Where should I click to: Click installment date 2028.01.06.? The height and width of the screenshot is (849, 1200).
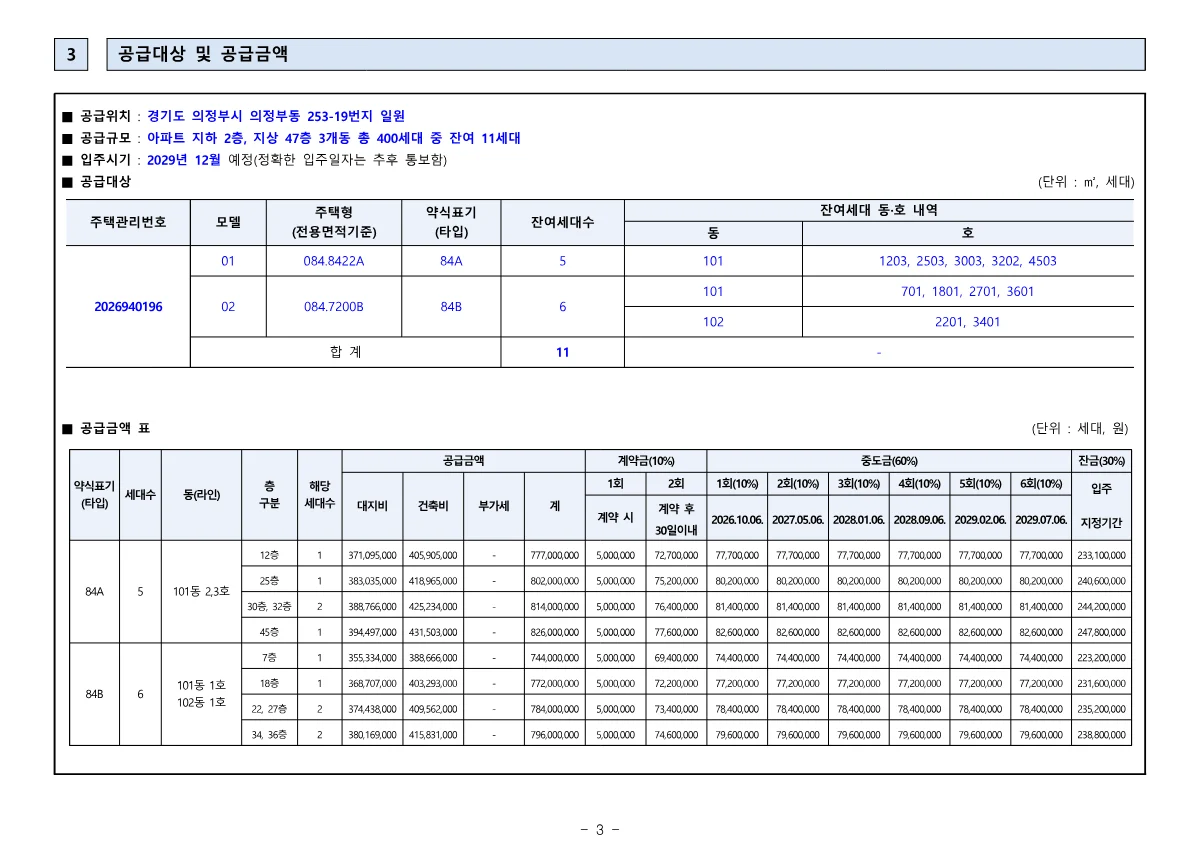(x=858, y=520)
